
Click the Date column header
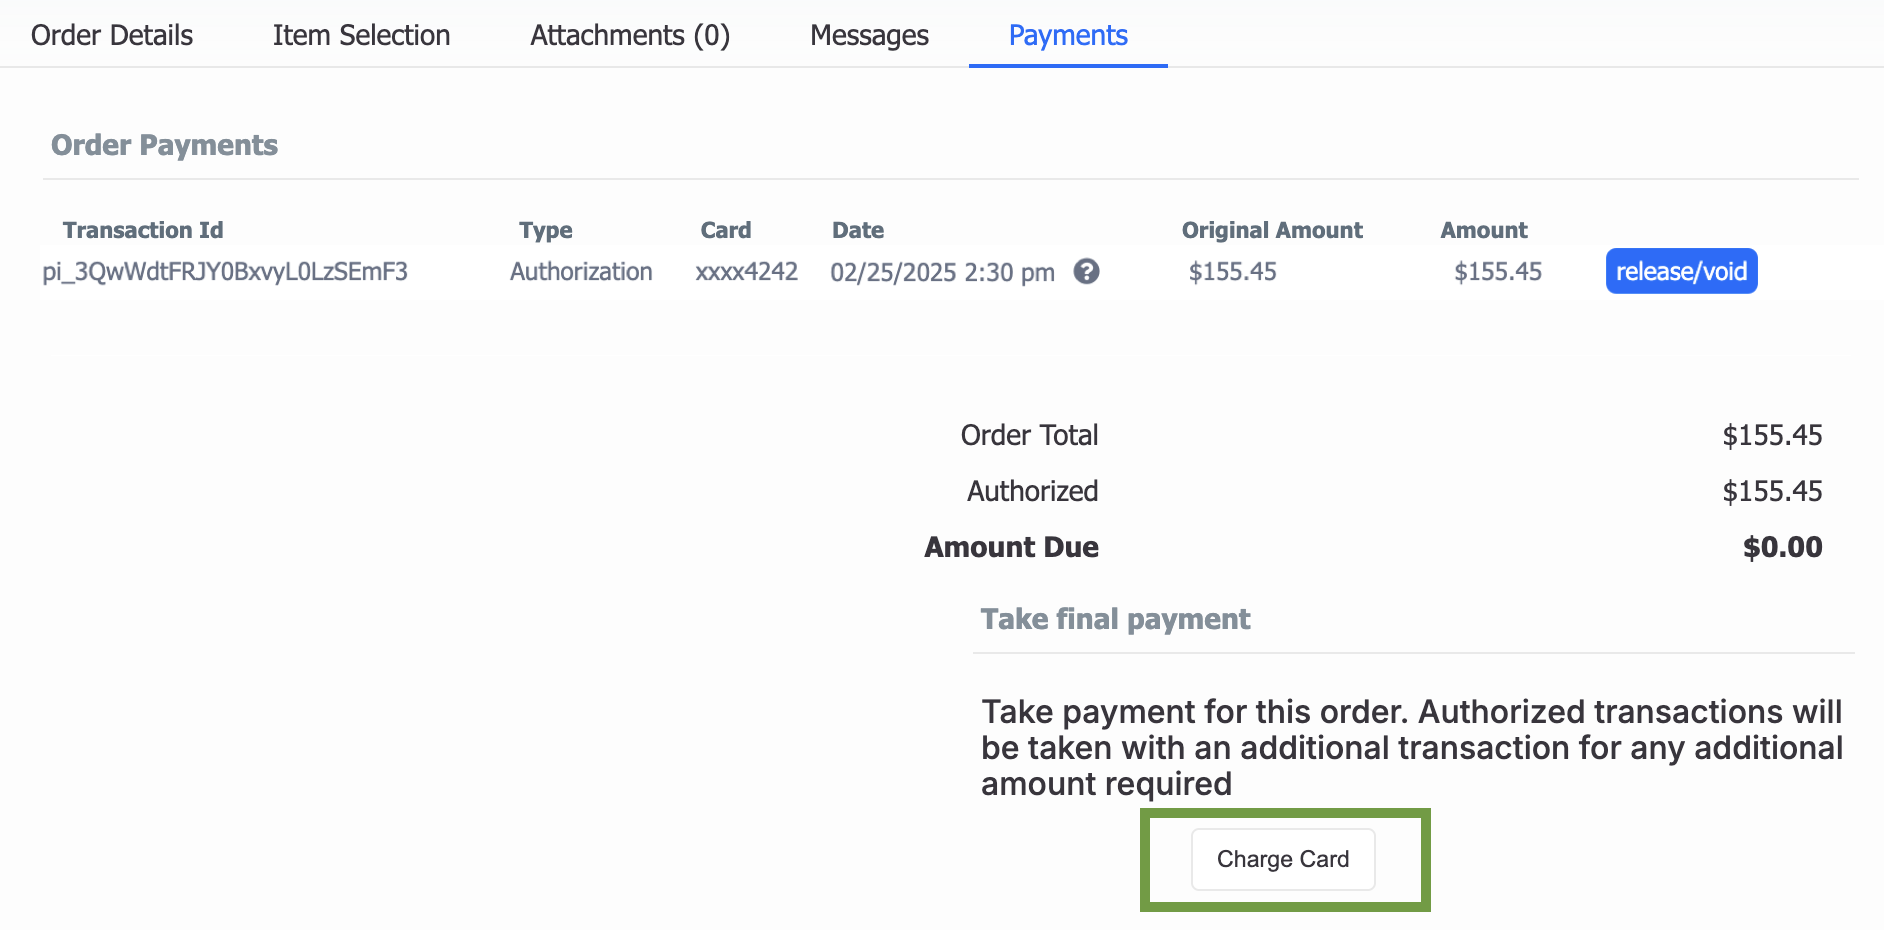click(858, 230)
